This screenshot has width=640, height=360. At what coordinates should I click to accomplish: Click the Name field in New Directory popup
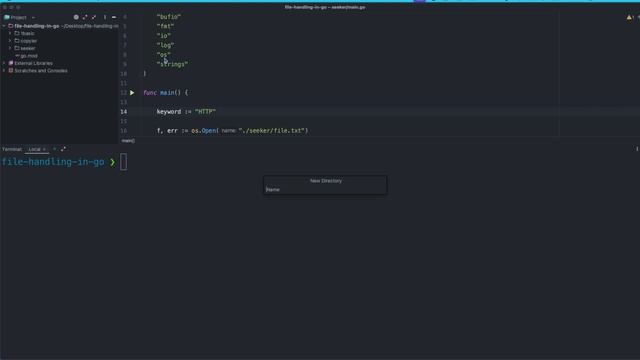[325, 189]
